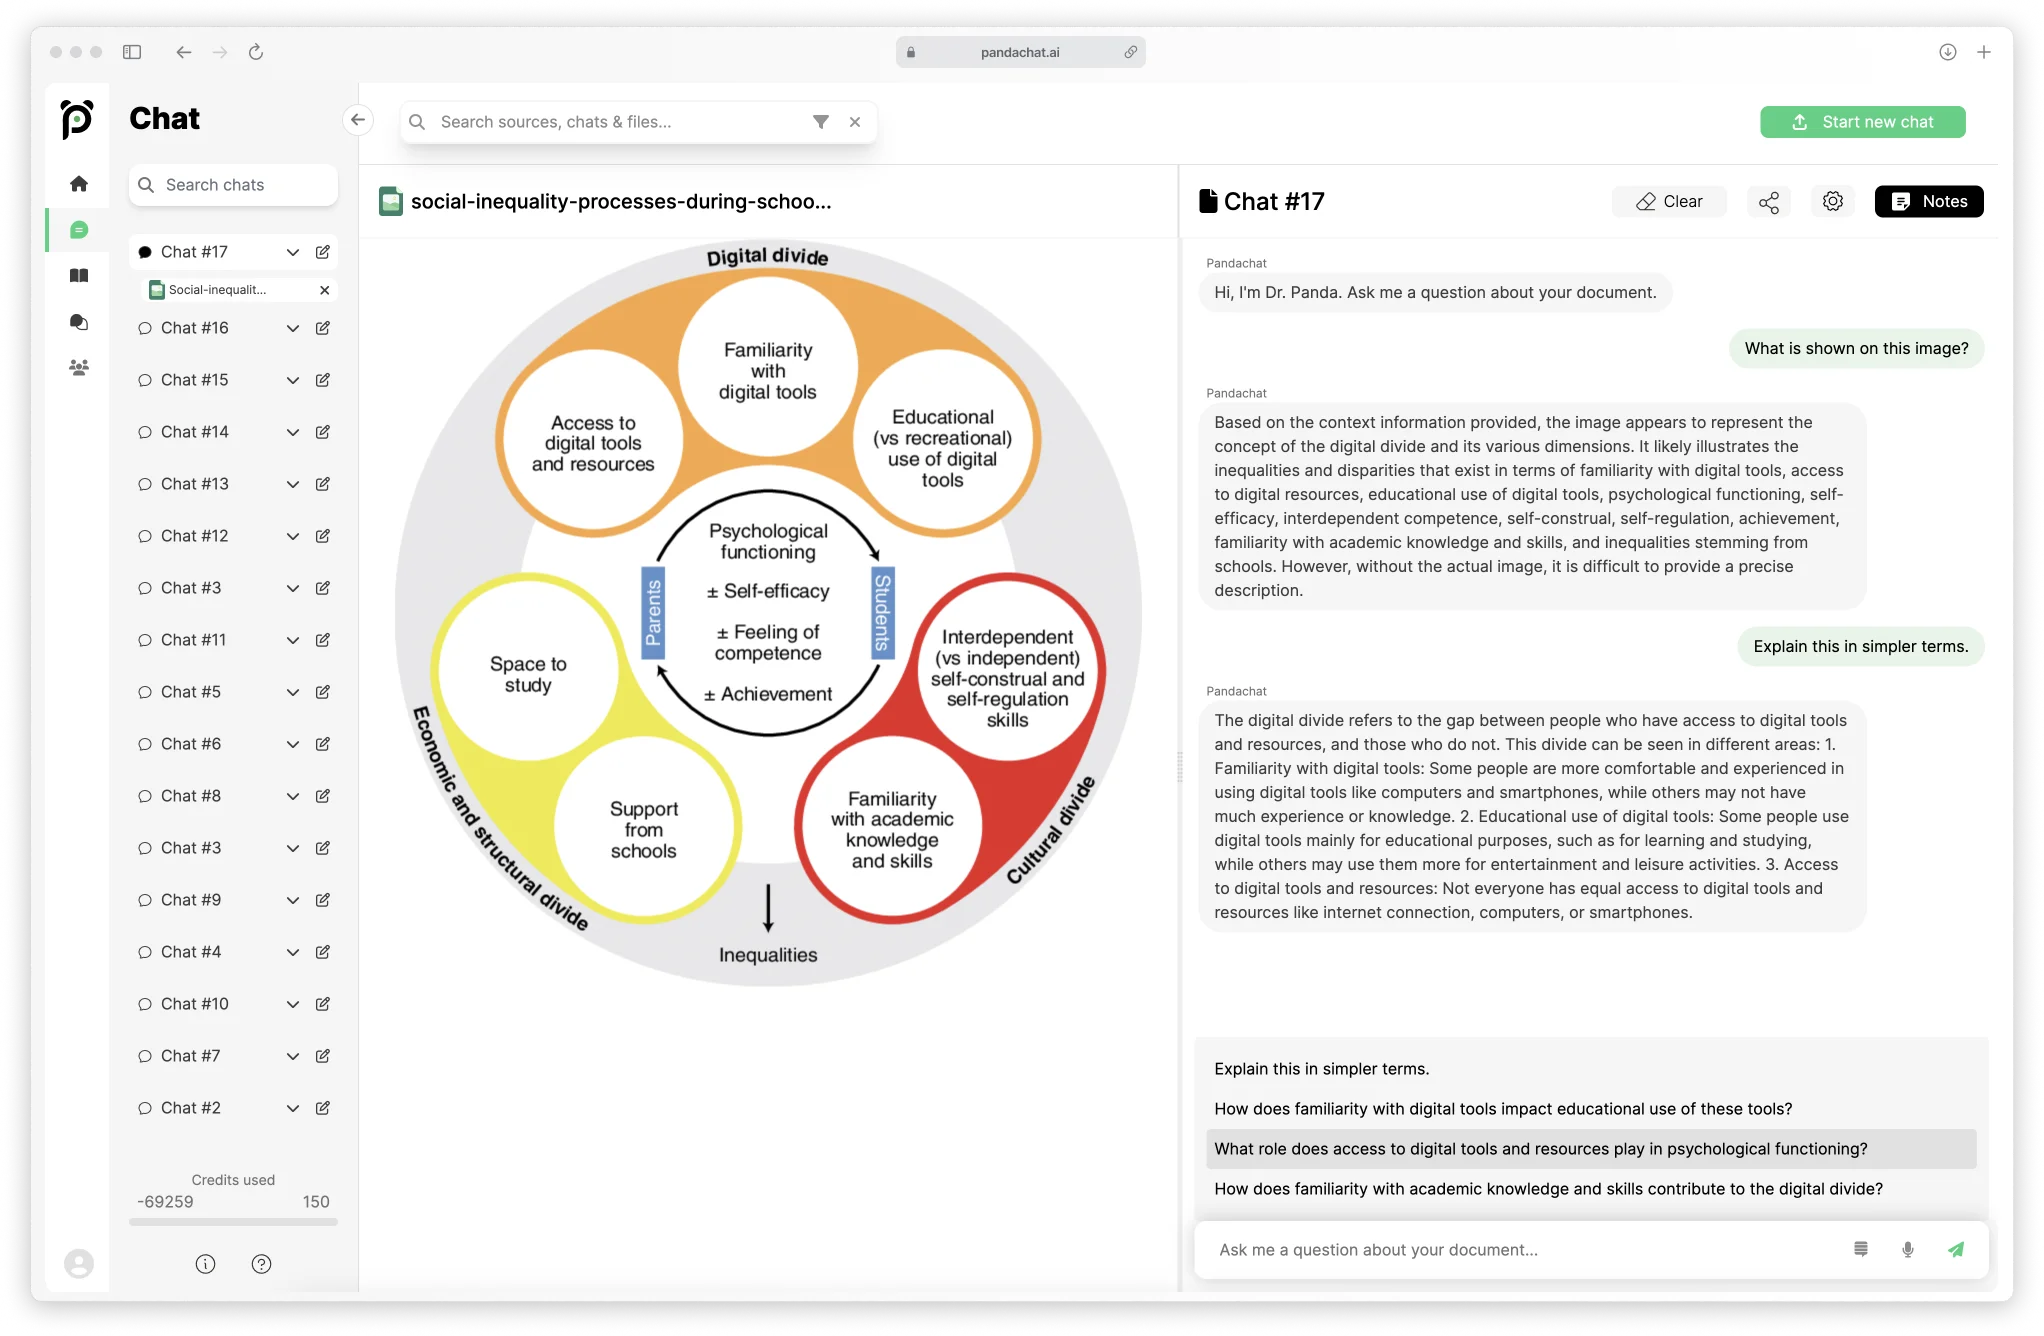The width and height of the screenshot is (2044, 1336).
Task: Click edit icon for Chat #11
Action: point(322,640)
